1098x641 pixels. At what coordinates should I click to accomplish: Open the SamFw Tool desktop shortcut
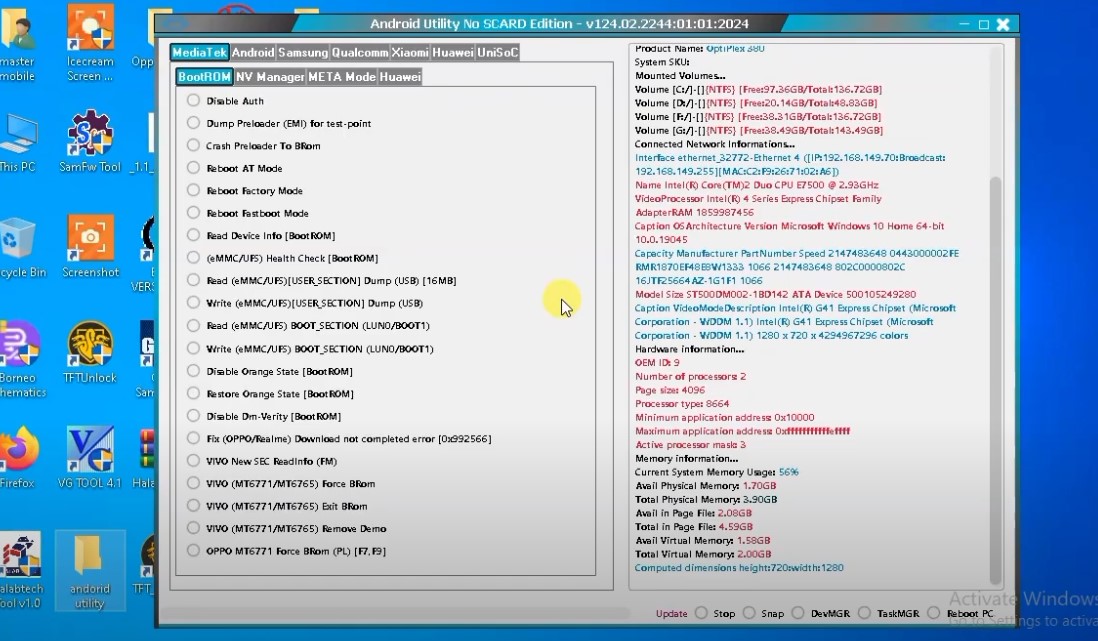point(90,142)
